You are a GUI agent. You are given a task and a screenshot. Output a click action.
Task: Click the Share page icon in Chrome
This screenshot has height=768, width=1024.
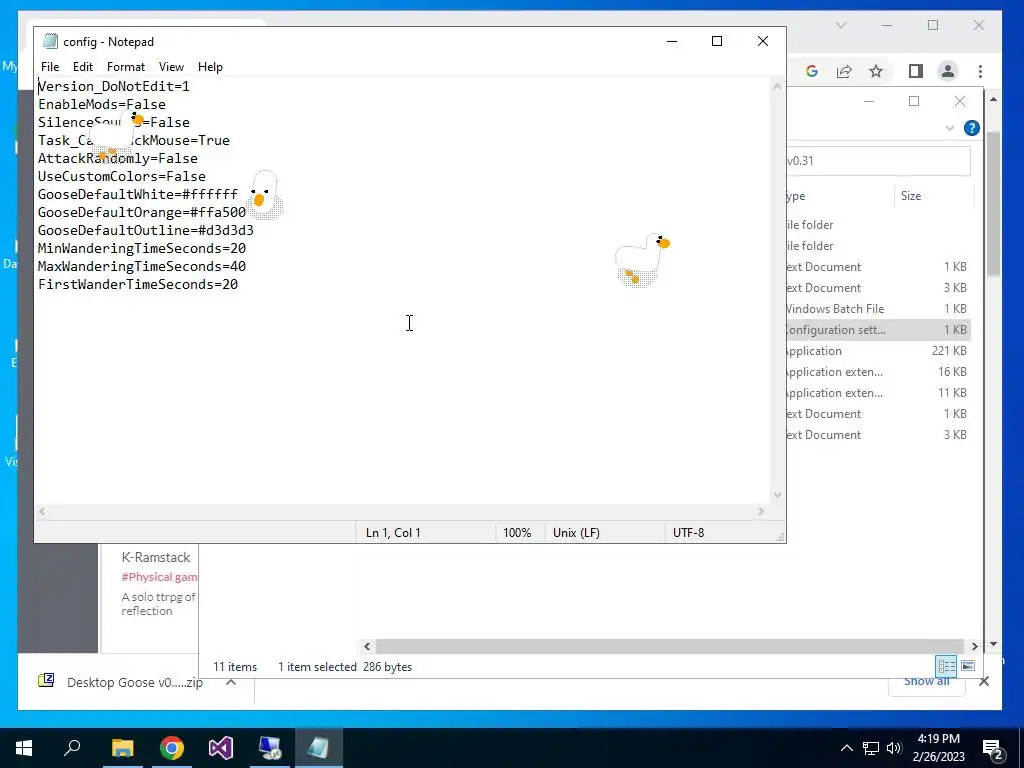tap(844, 71)
